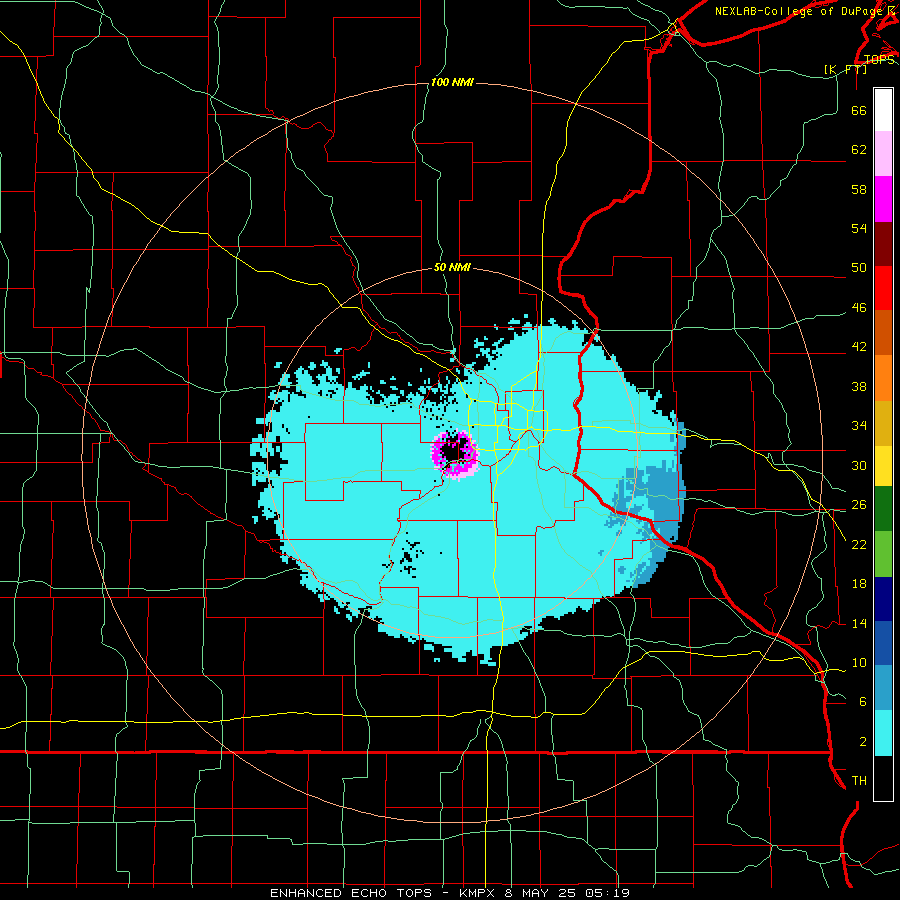Click the 26 value on the legend
900x900 pixels.
[x=859, y=505]
